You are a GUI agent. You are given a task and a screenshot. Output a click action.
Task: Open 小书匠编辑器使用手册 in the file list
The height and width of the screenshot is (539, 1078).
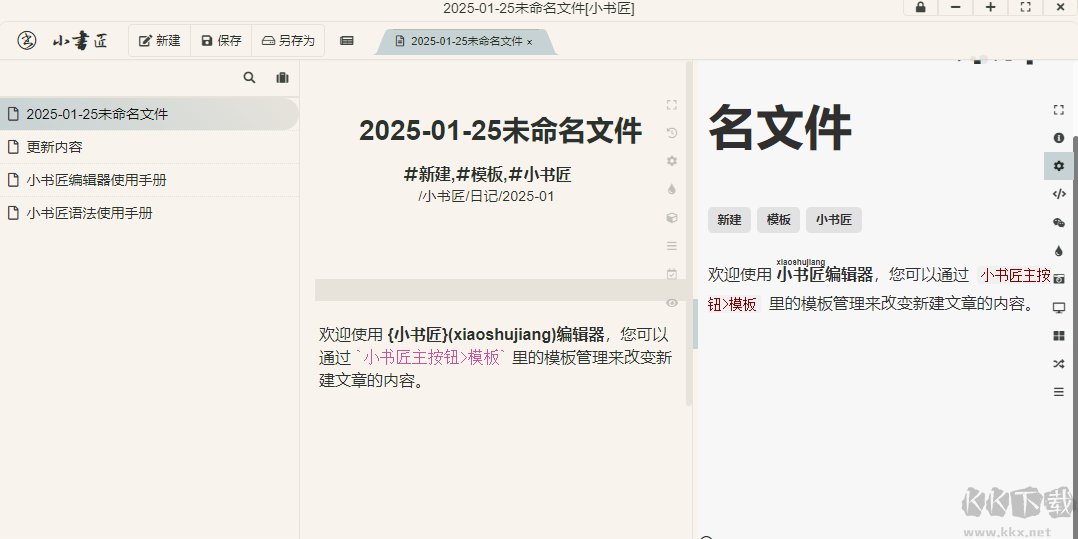pos(96,180)
